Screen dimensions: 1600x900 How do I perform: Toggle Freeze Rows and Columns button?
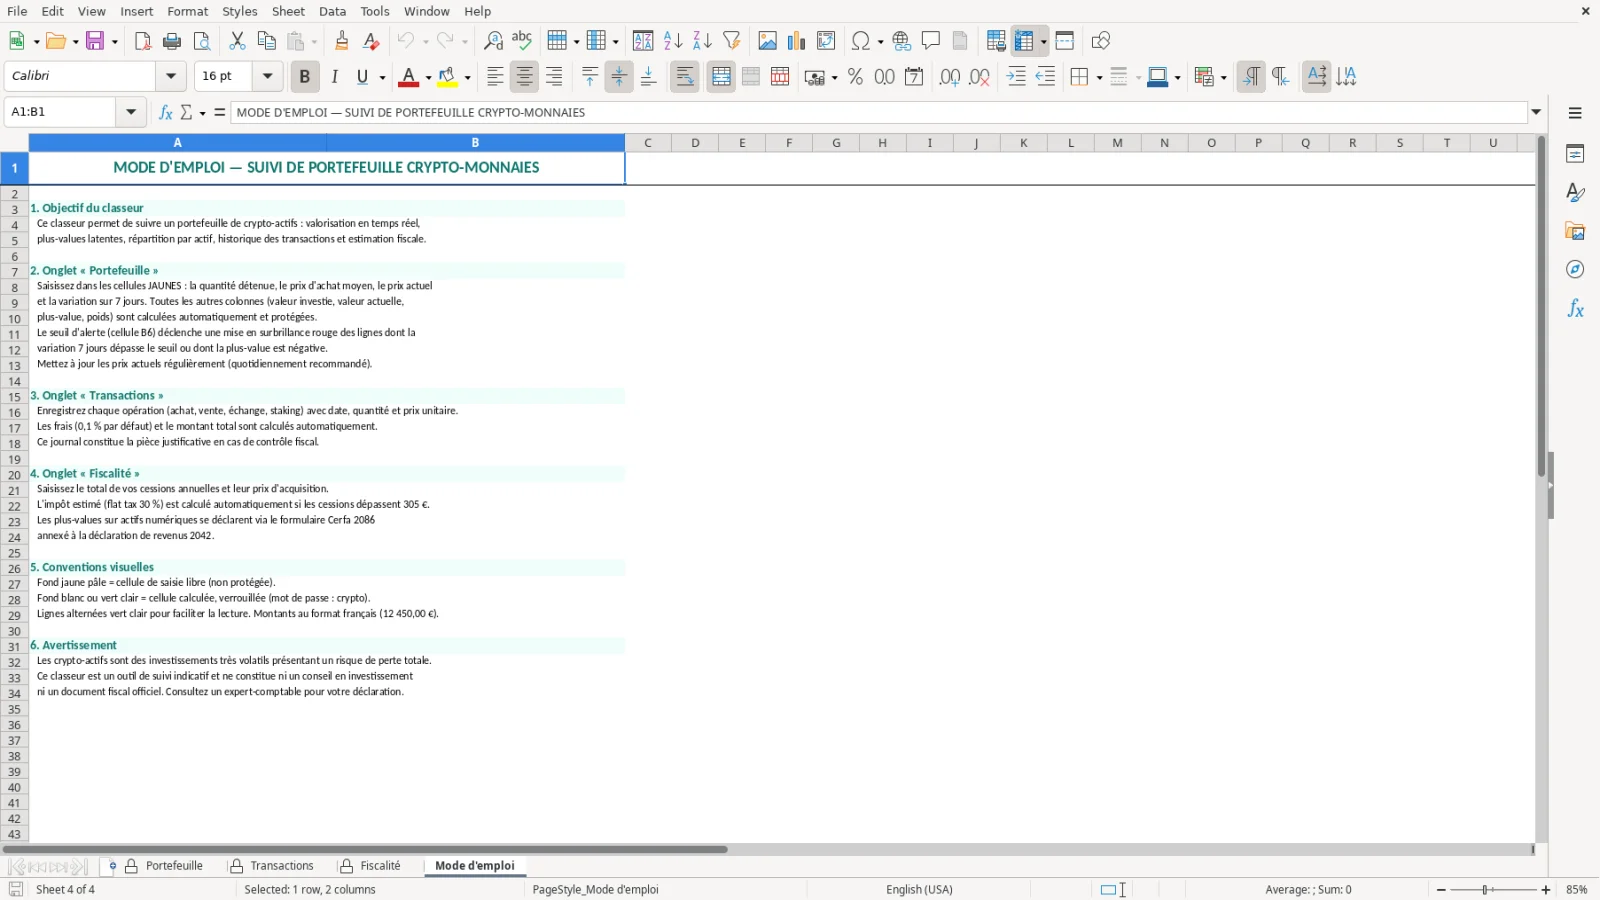coord(1023,41)
